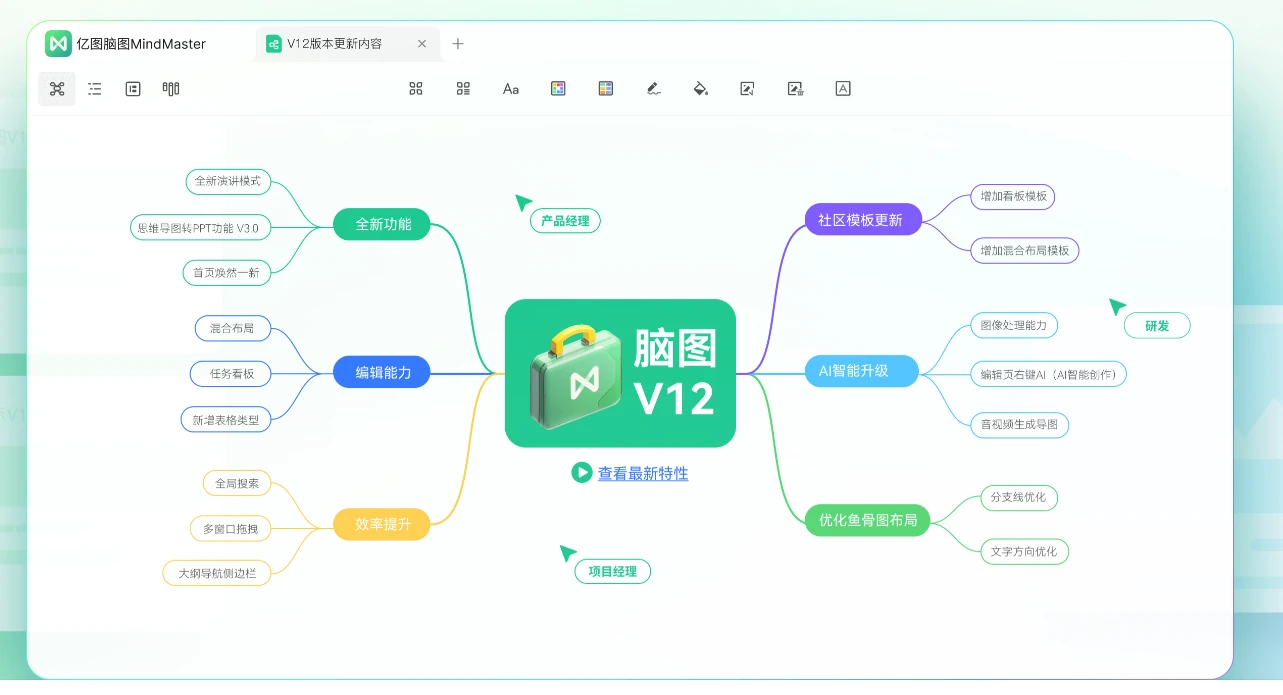Switch to outline list view icon

(95, 89)
